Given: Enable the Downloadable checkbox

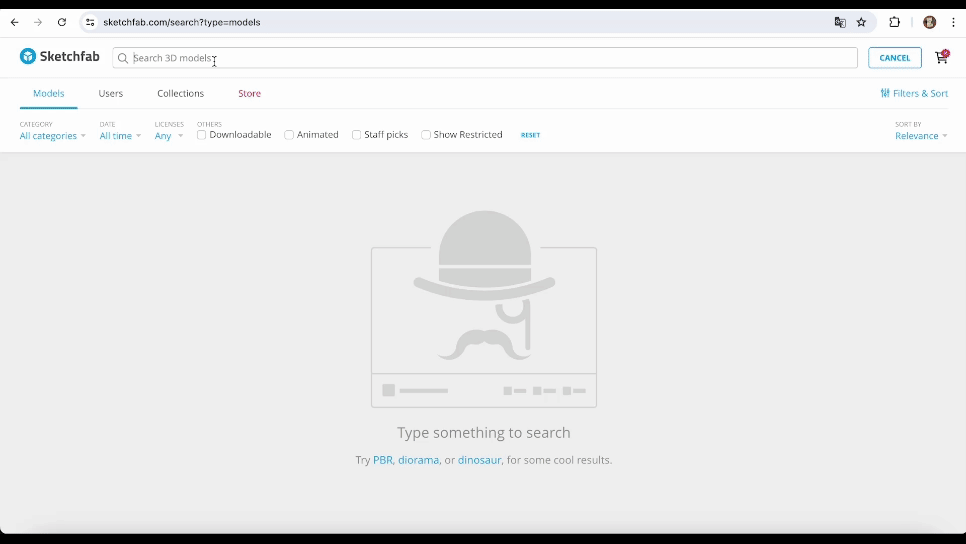Looking at the screenshot, I should click(x=202, y=135).
